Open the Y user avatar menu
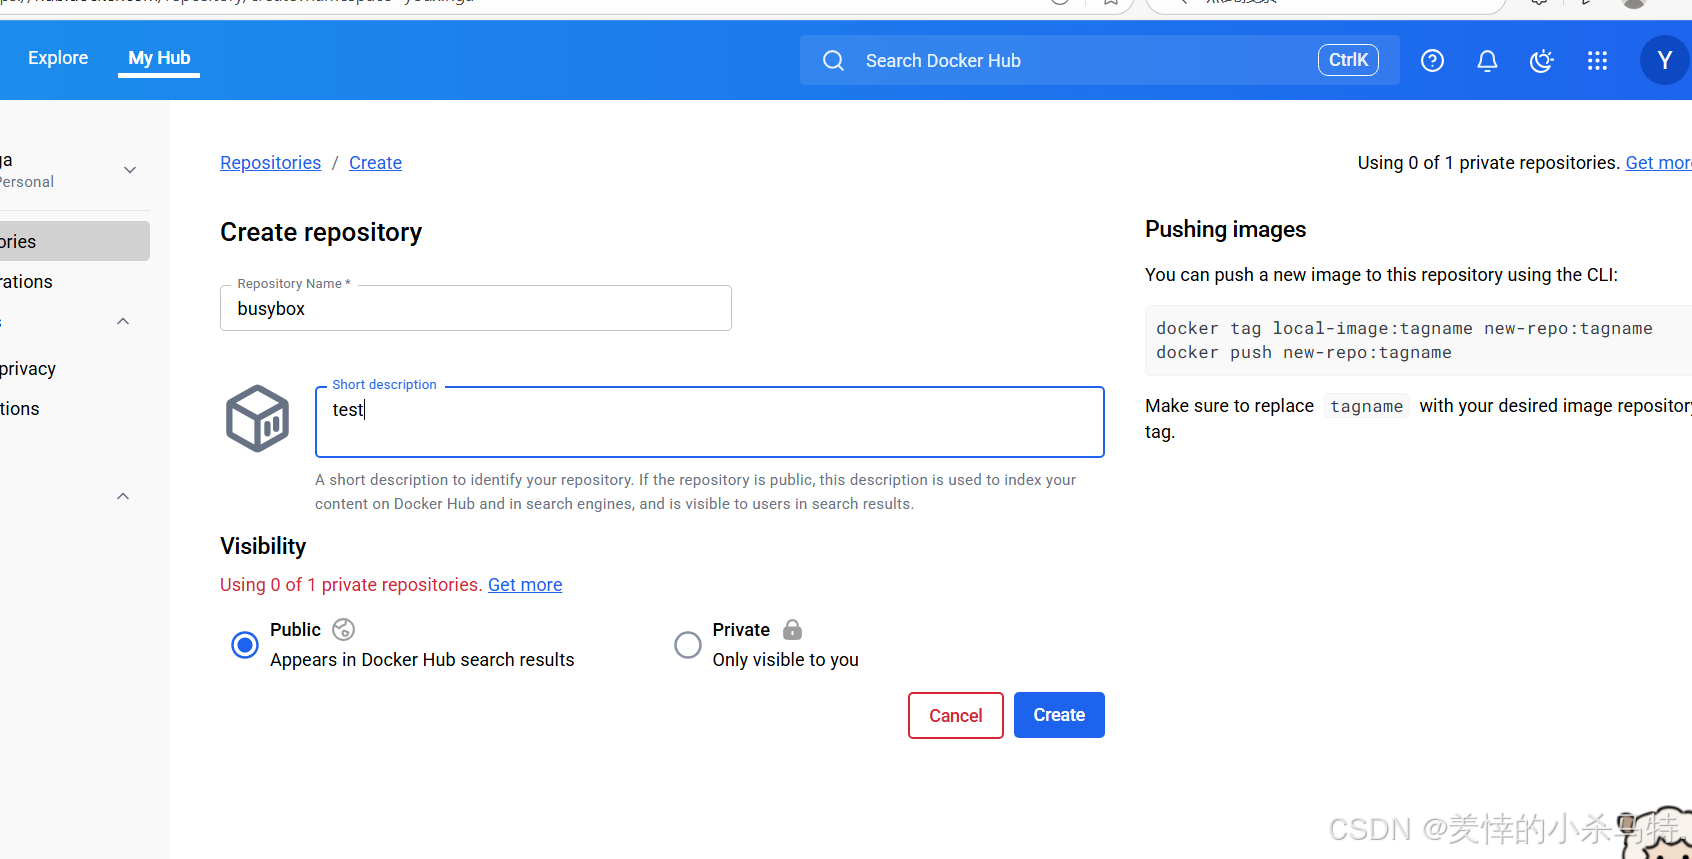 coord(1664,60)
